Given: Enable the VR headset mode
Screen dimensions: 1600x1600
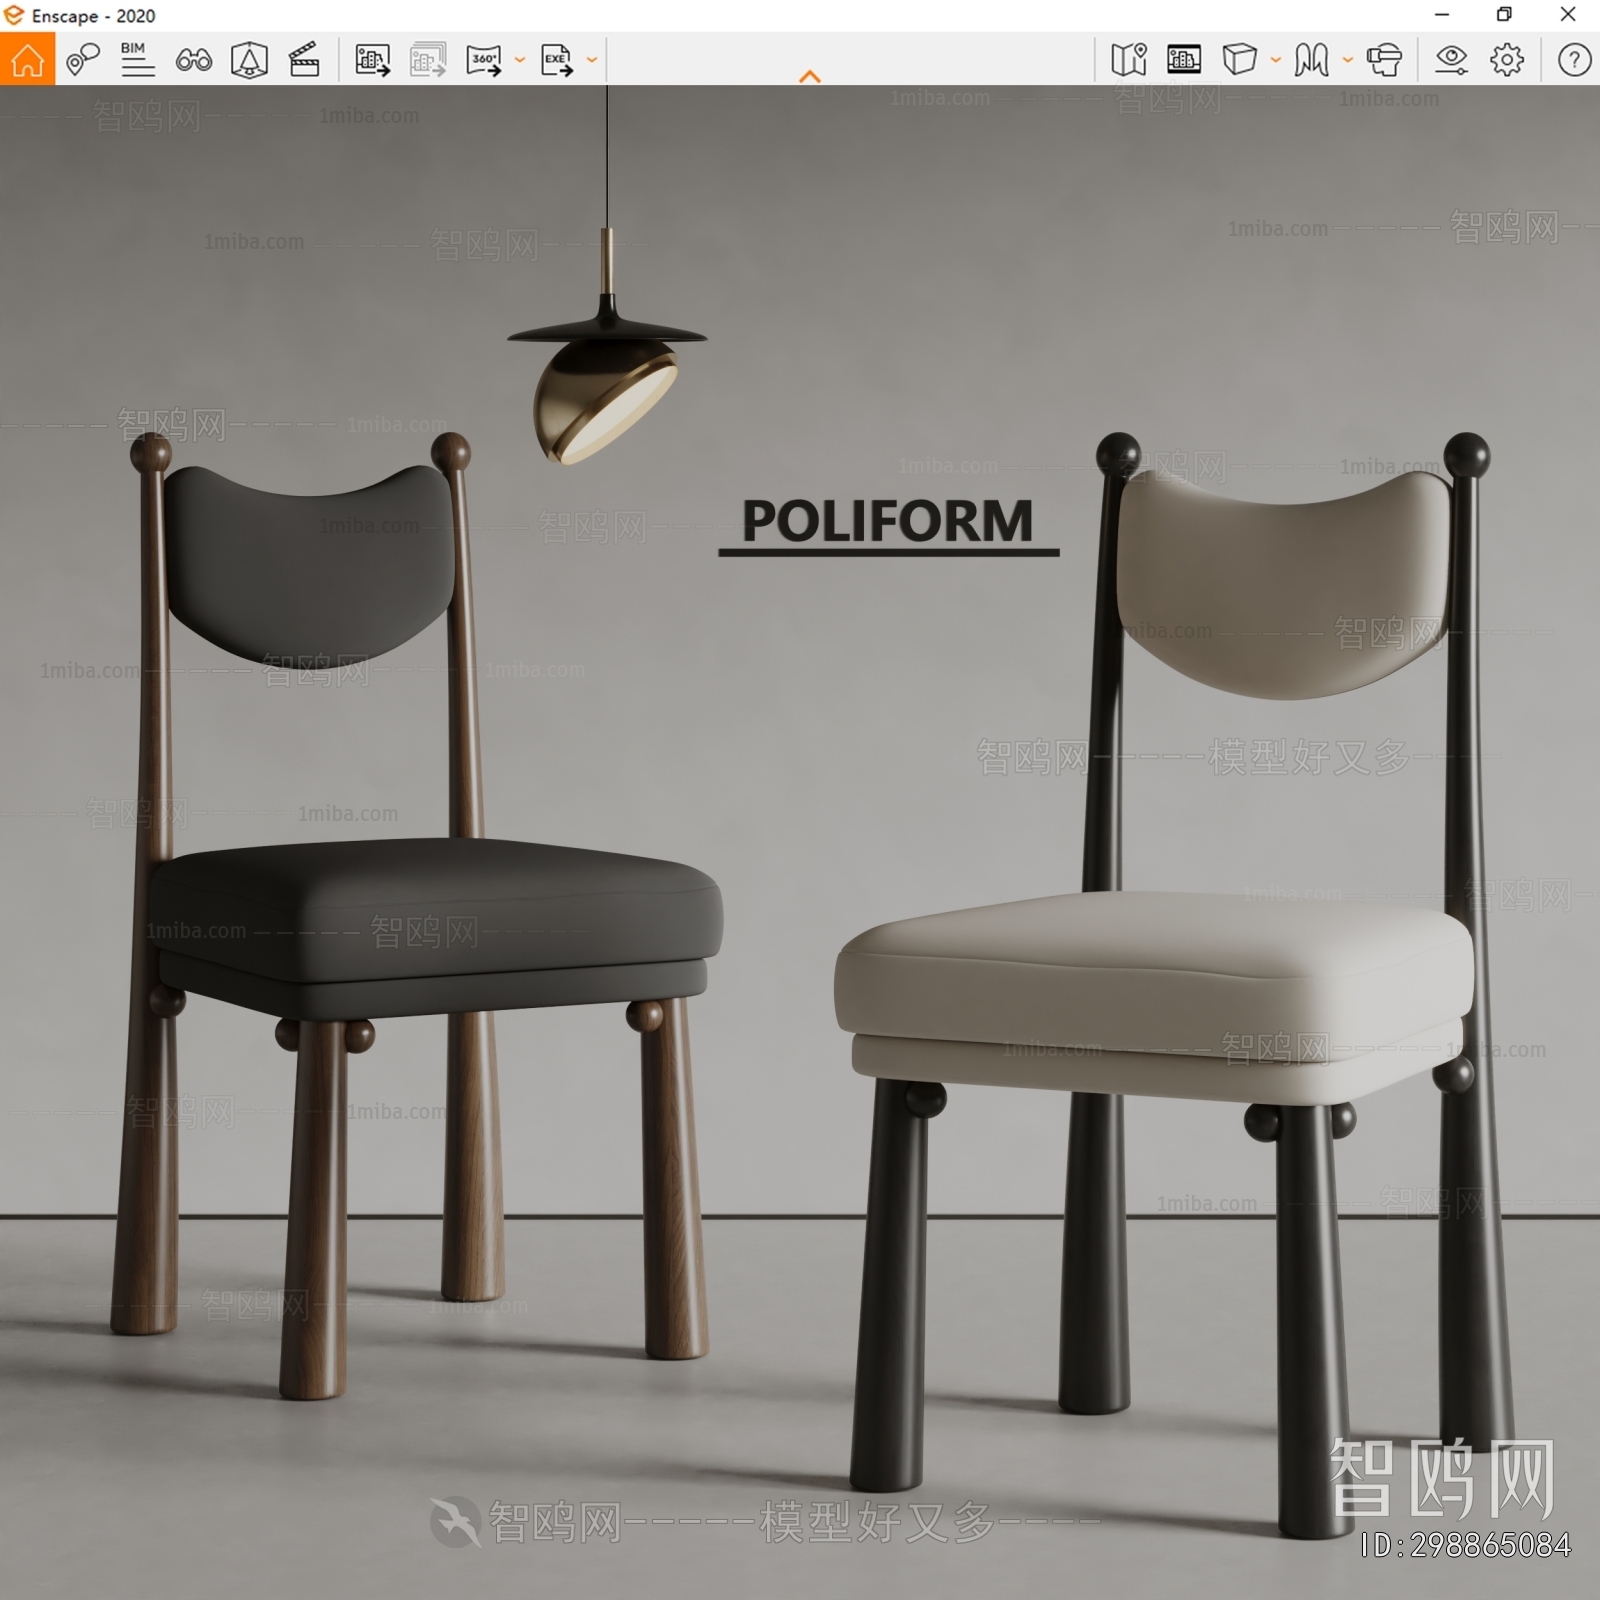Looking at the screenshot, I should point(1384,60).
